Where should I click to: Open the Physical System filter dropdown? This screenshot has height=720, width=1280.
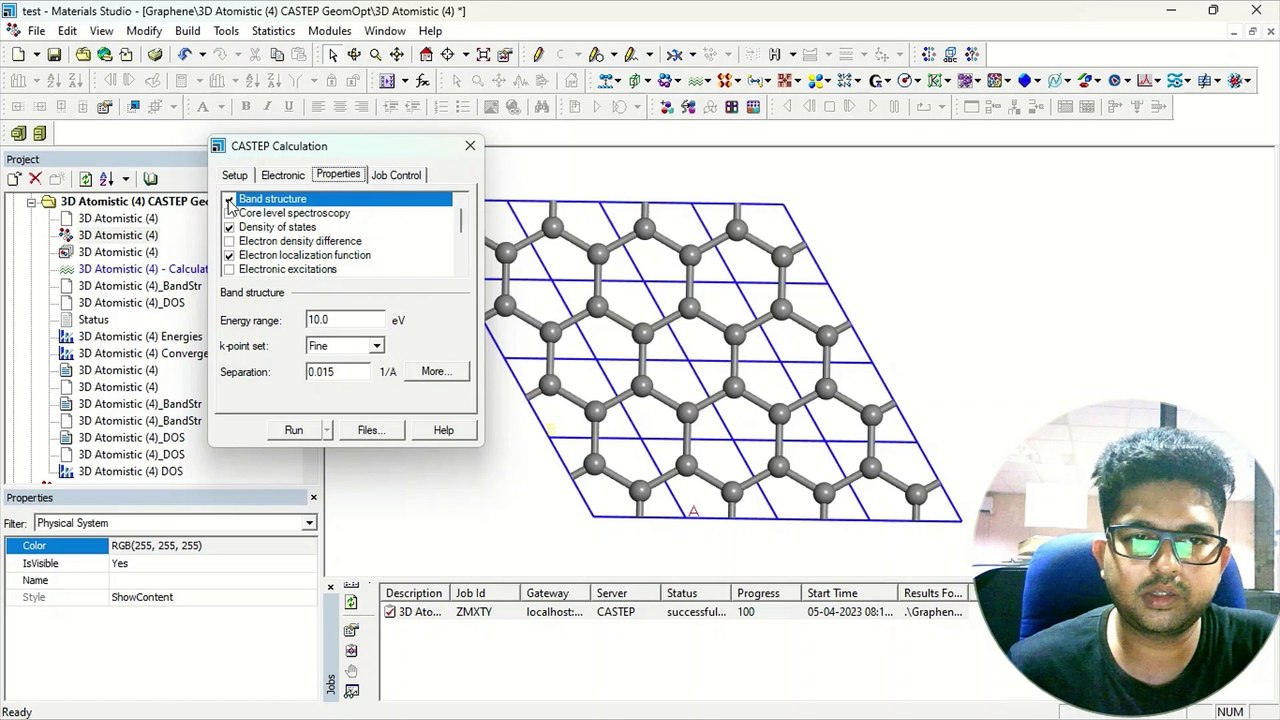click(309, 523)
